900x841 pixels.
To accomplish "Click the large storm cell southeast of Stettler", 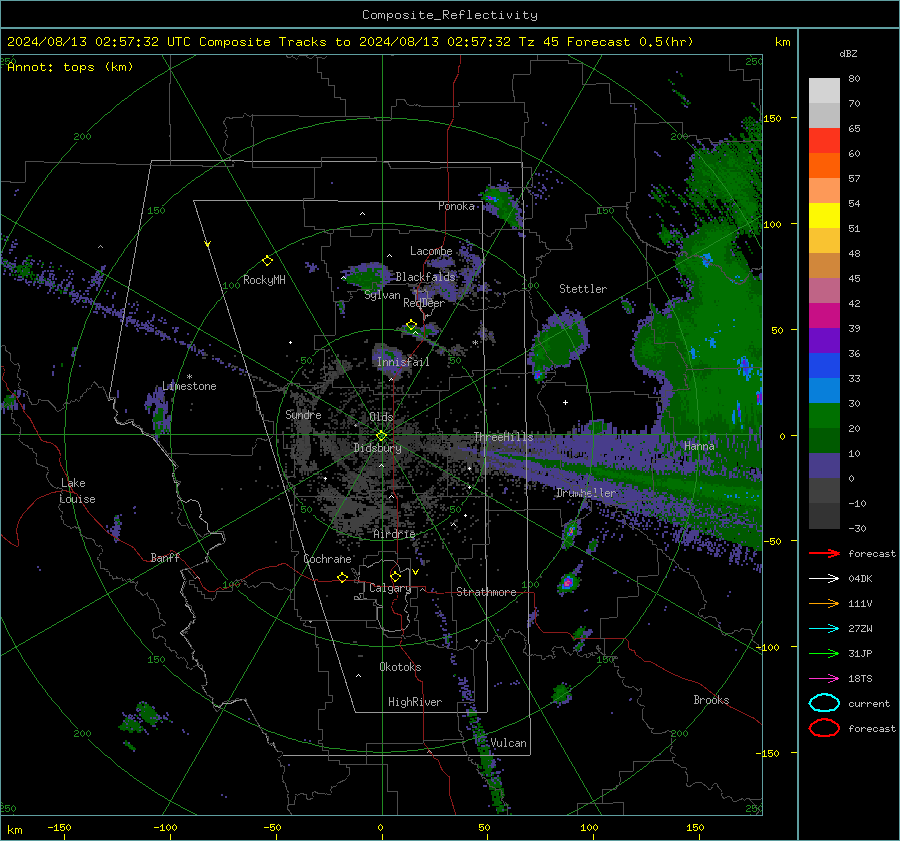I will (x=557, y=344).
